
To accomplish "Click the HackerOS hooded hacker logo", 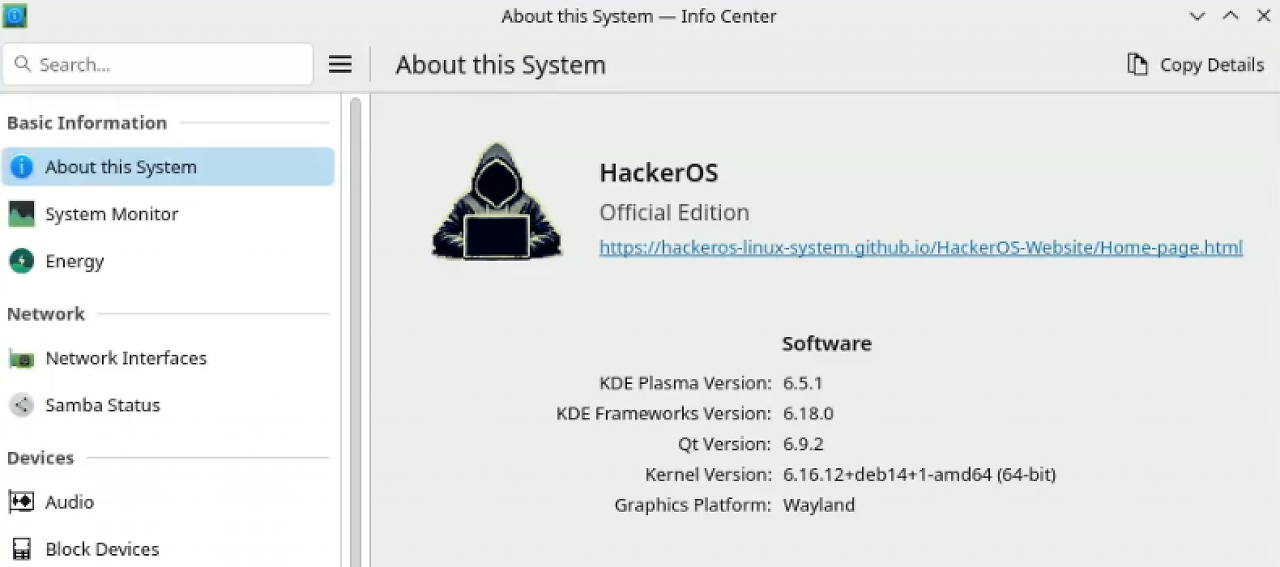I will 496,203.
